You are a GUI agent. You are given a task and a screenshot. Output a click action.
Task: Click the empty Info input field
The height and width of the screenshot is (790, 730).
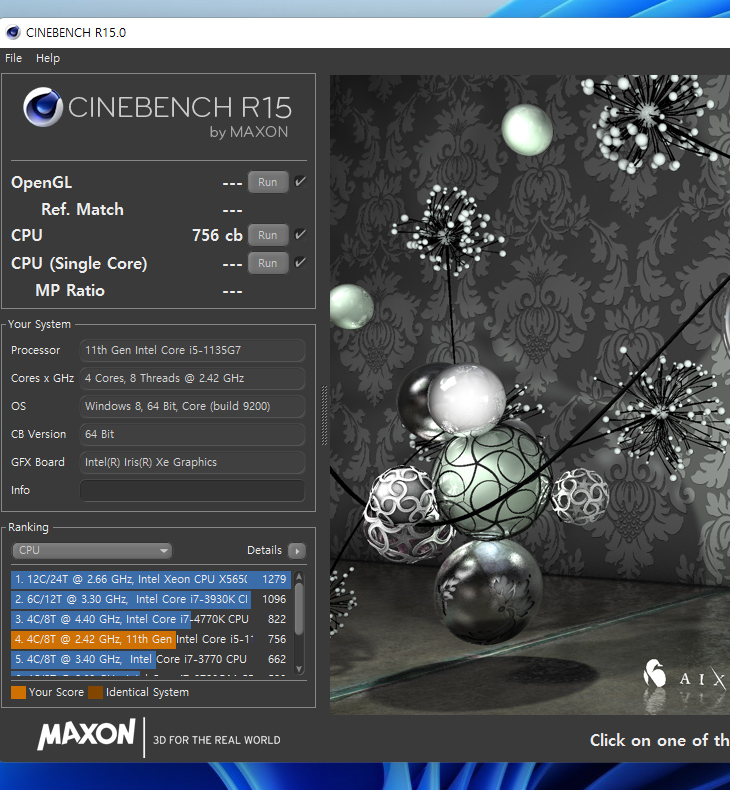click(x=192, y=490)
